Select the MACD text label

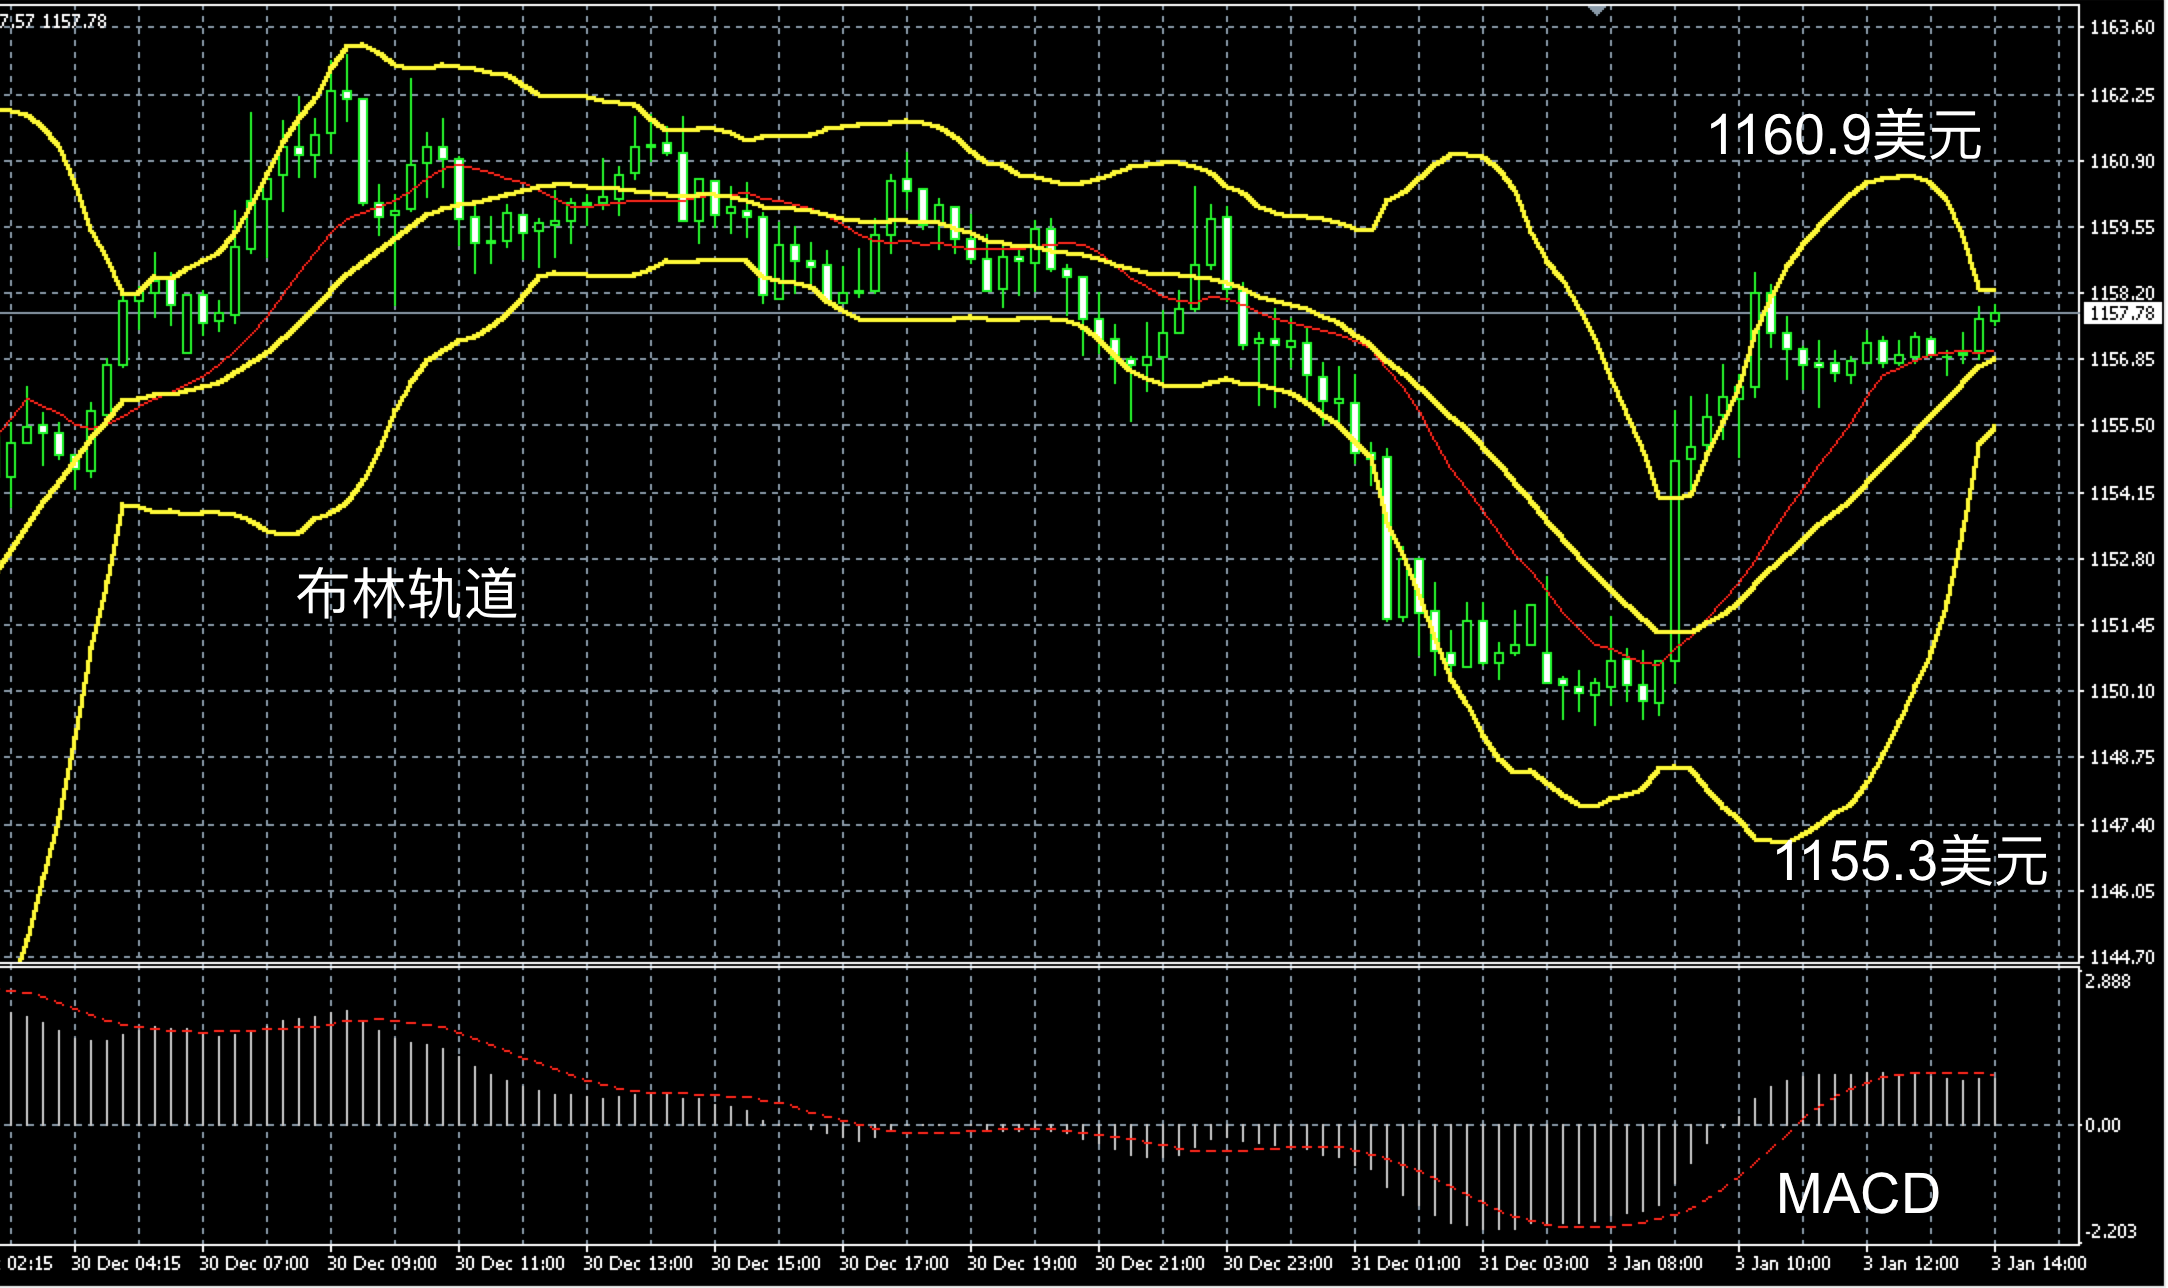[x=1858, y=1193]
